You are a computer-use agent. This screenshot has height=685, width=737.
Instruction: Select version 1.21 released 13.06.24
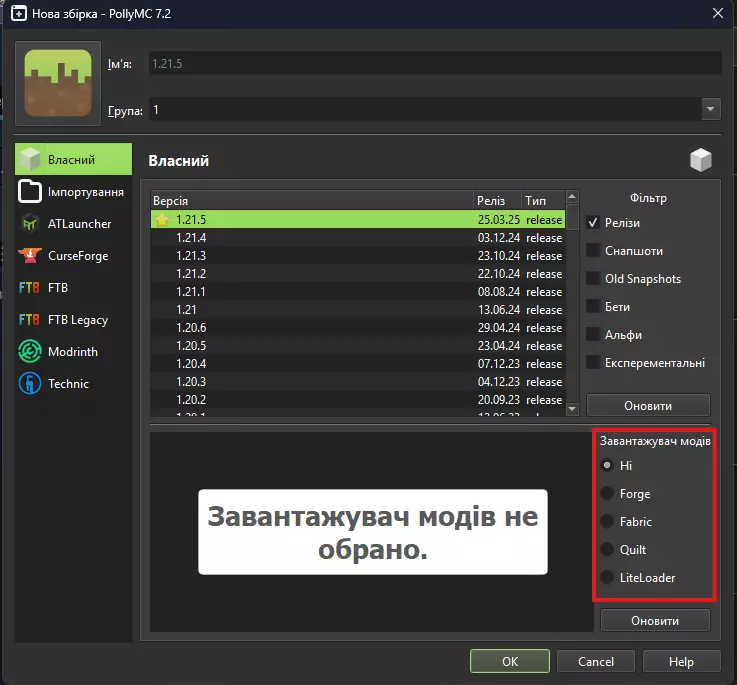[x=358, y=309]
